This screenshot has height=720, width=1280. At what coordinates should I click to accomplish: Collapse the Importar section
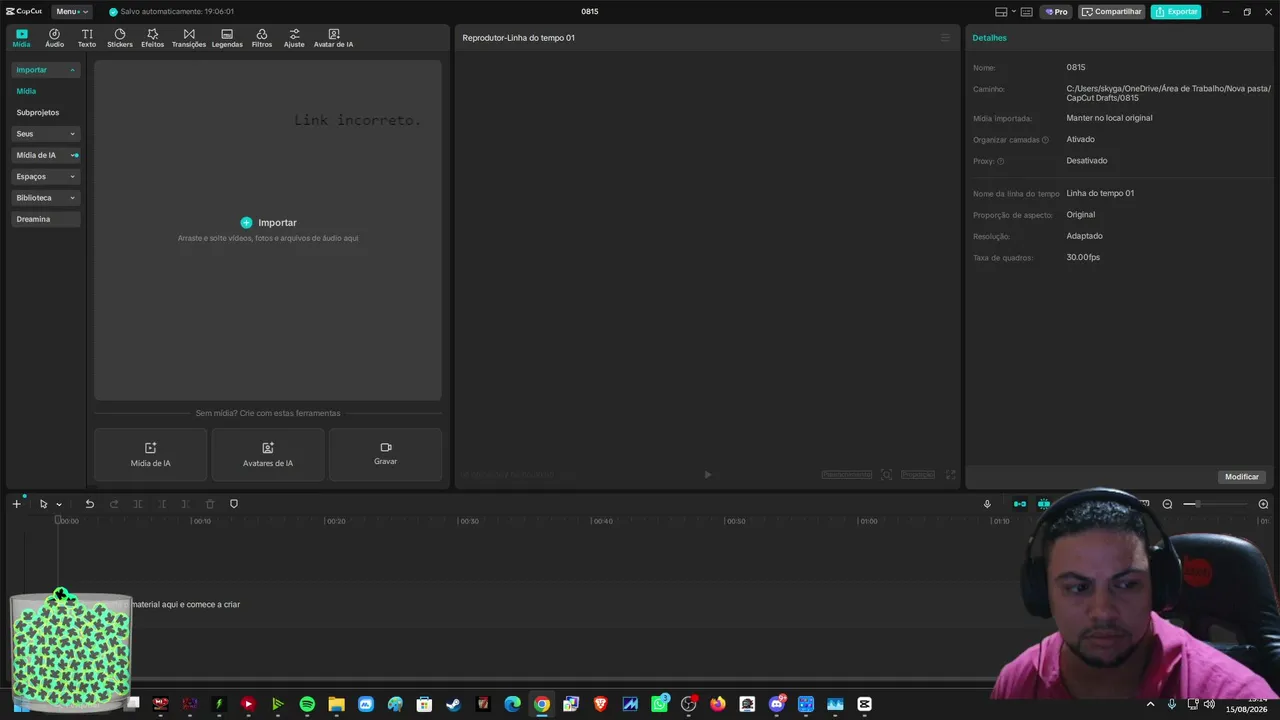point(45,70)
